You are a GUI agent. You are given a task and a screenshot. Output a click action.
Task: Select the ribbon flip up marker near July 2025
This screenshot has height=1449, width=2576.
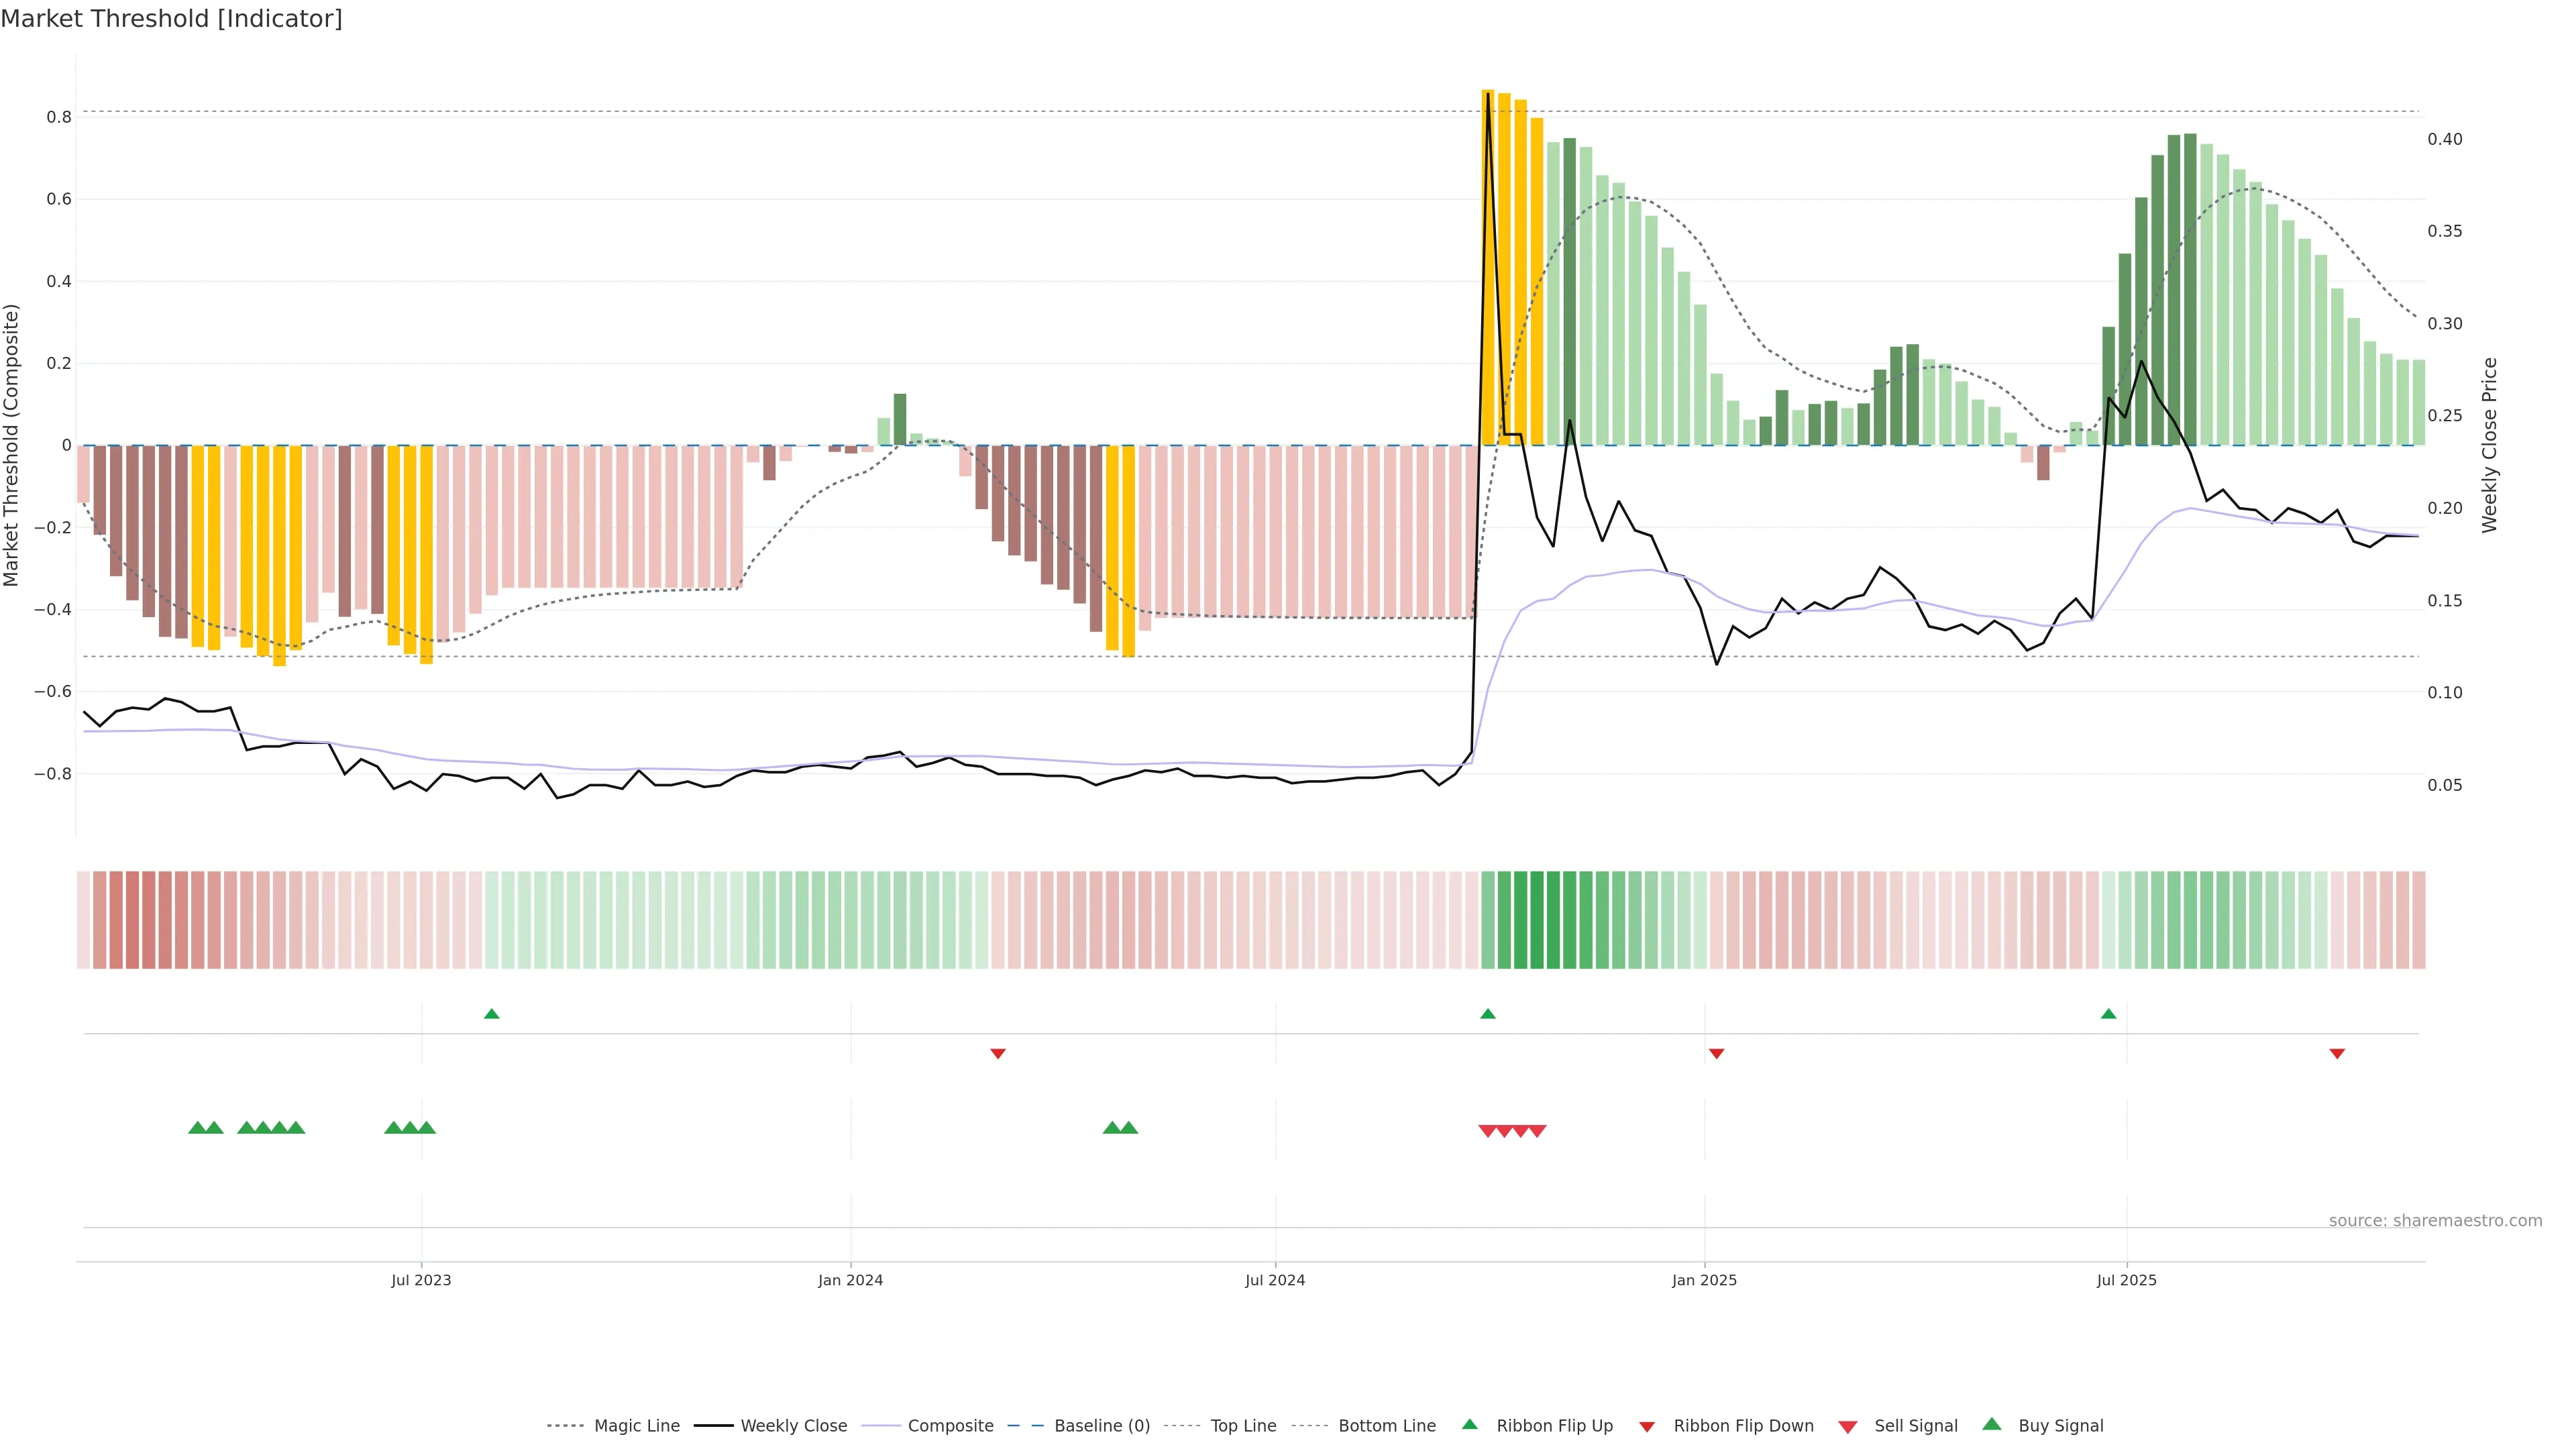pyautogui.click(x=2108, y=1014)
